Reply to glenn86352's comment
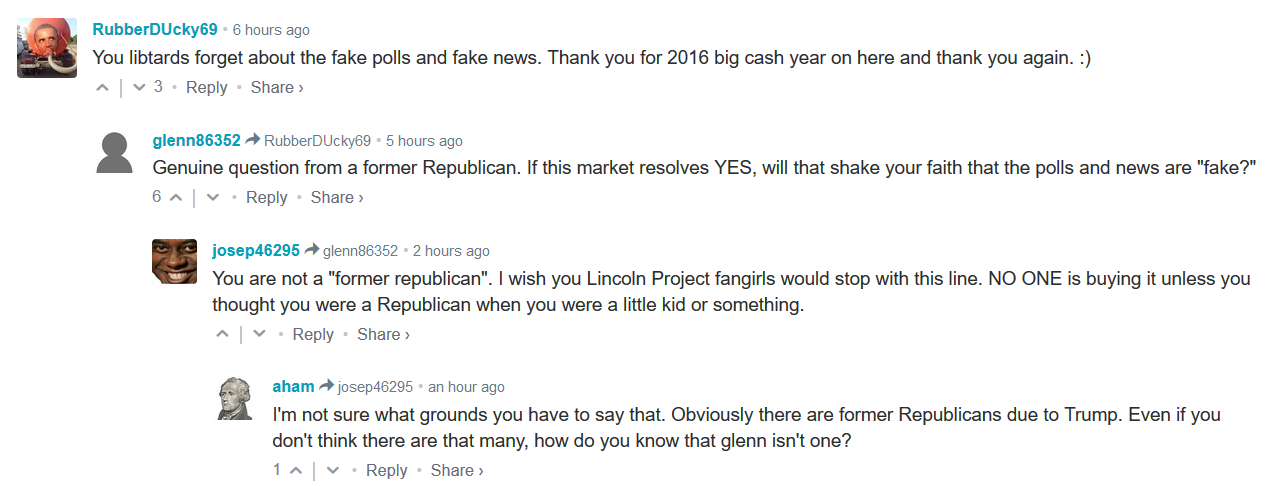Image resolution: width=1279 pixels, height=486 pixels. (x=267, y=198)
